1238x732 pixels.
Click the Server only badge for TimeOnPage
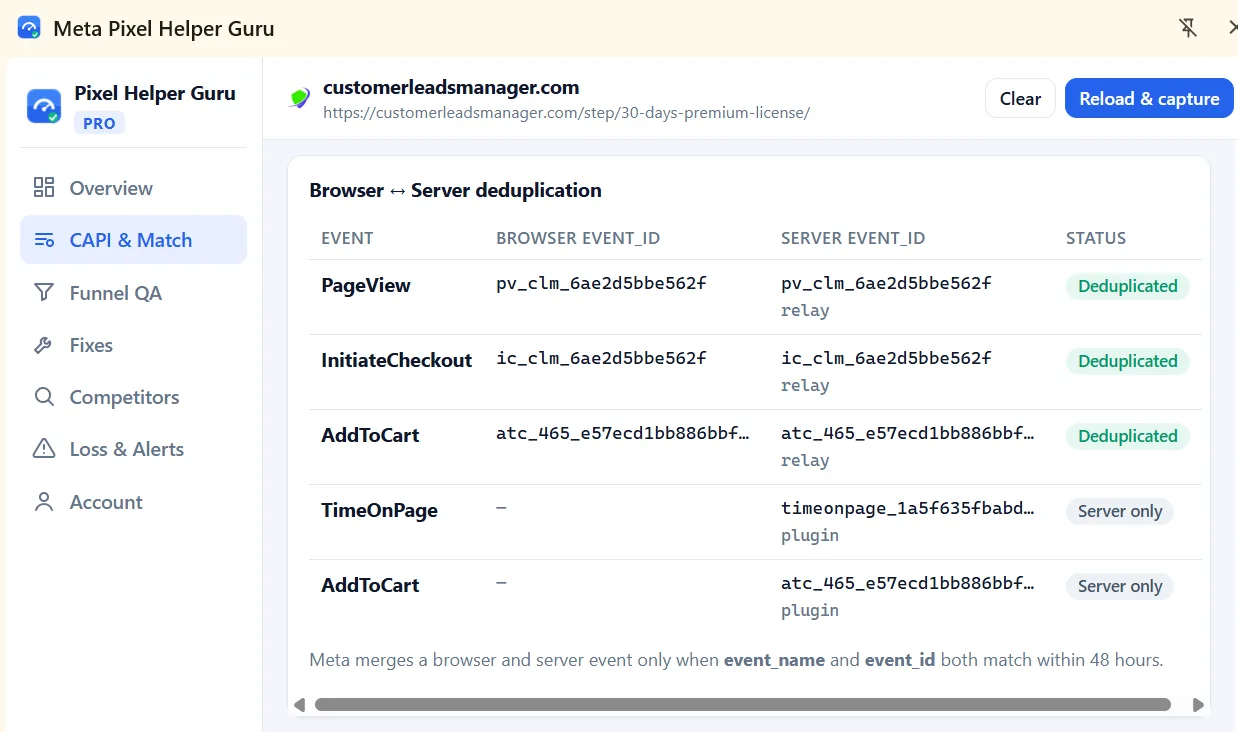tap(1119, 511)
